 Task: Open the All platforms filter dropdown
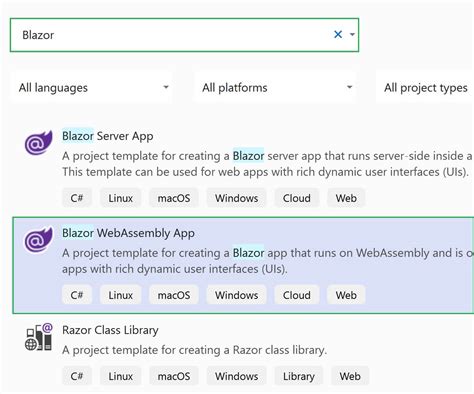tap(275, 88)
